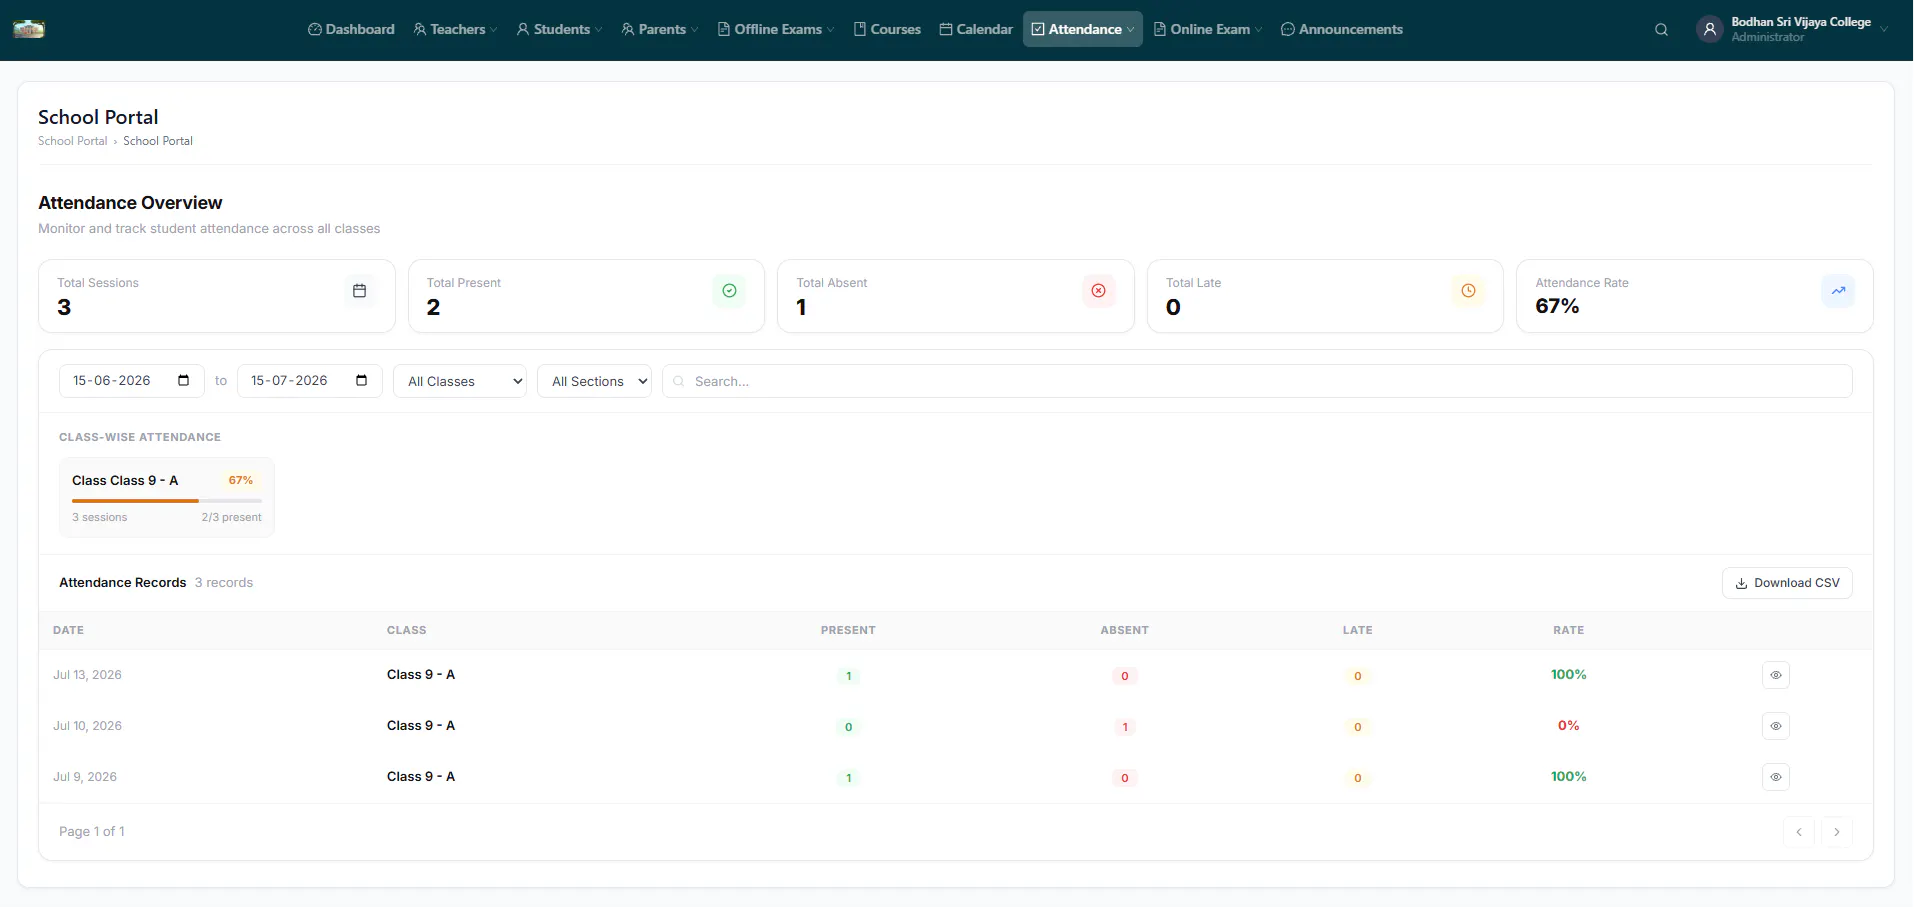Expand the Students menu

(x=560, y=30)
